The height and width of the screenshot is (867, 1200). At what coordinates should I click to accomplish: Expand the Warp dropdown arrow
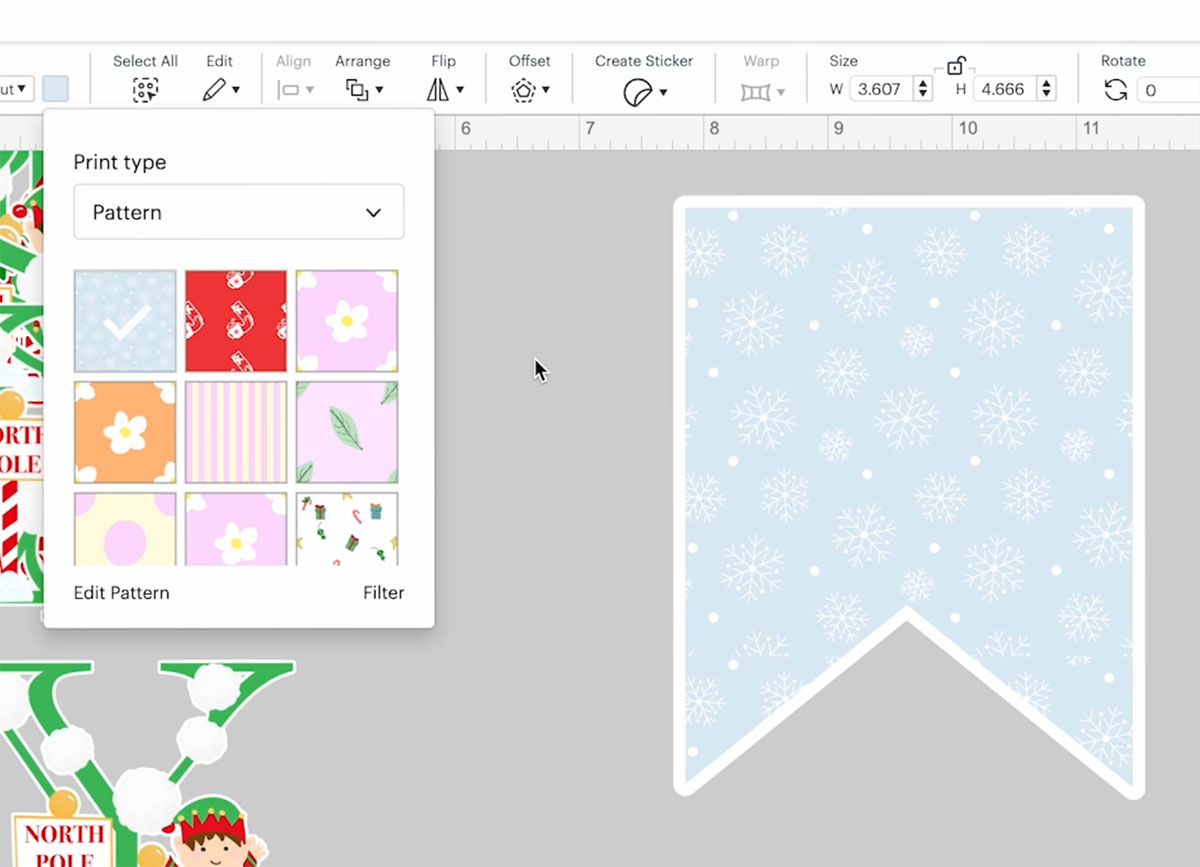[781, 92]
